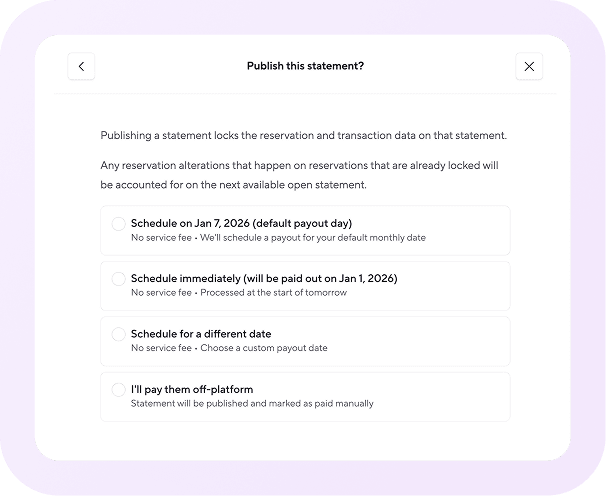Screen dimensions: 606x496
Task: Click the 'default monthly date' description line
Action: coord(278,237)
